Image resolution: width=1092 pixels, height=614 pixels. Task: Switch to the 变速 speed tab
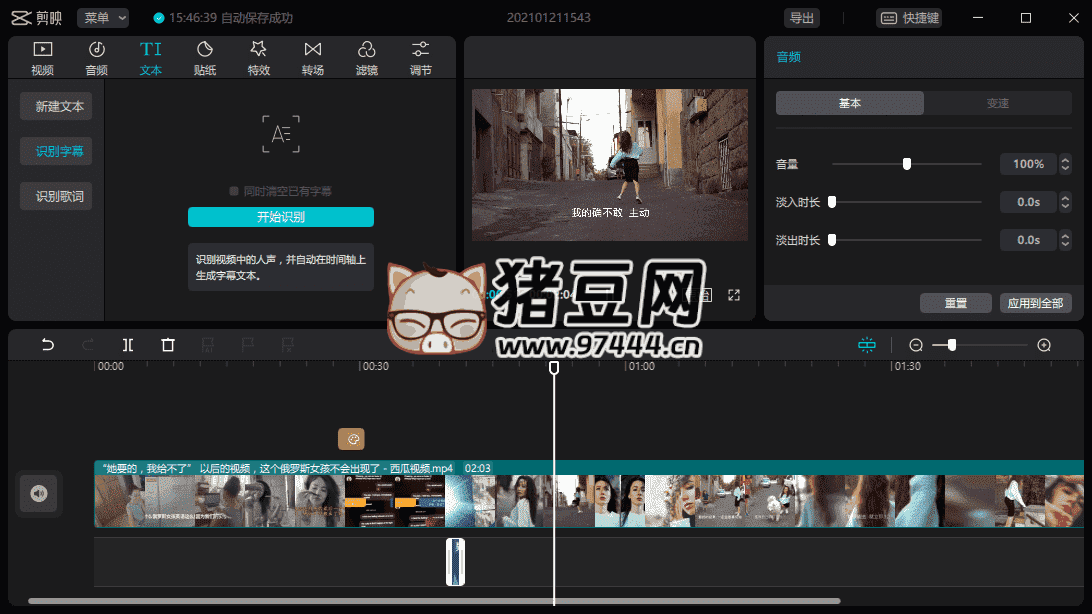tap(997, 103)
